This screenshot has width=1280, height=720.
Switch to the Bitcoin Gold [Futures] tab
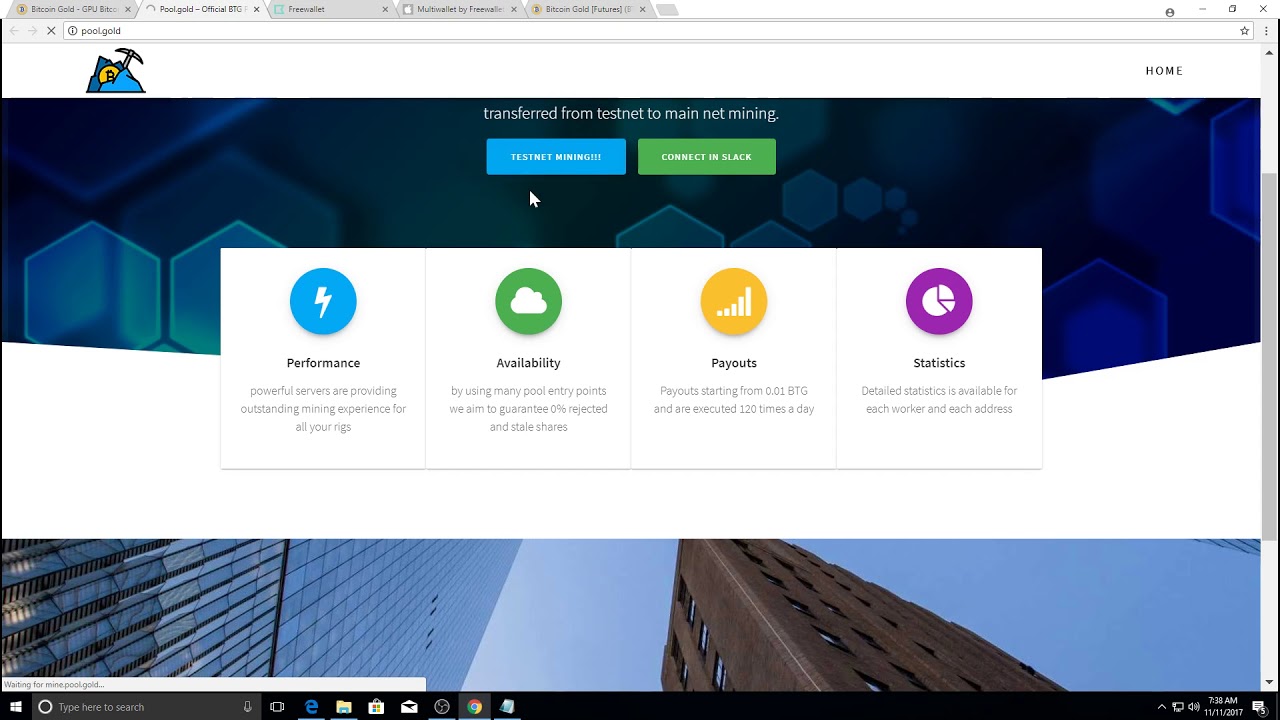click(585, 9)
